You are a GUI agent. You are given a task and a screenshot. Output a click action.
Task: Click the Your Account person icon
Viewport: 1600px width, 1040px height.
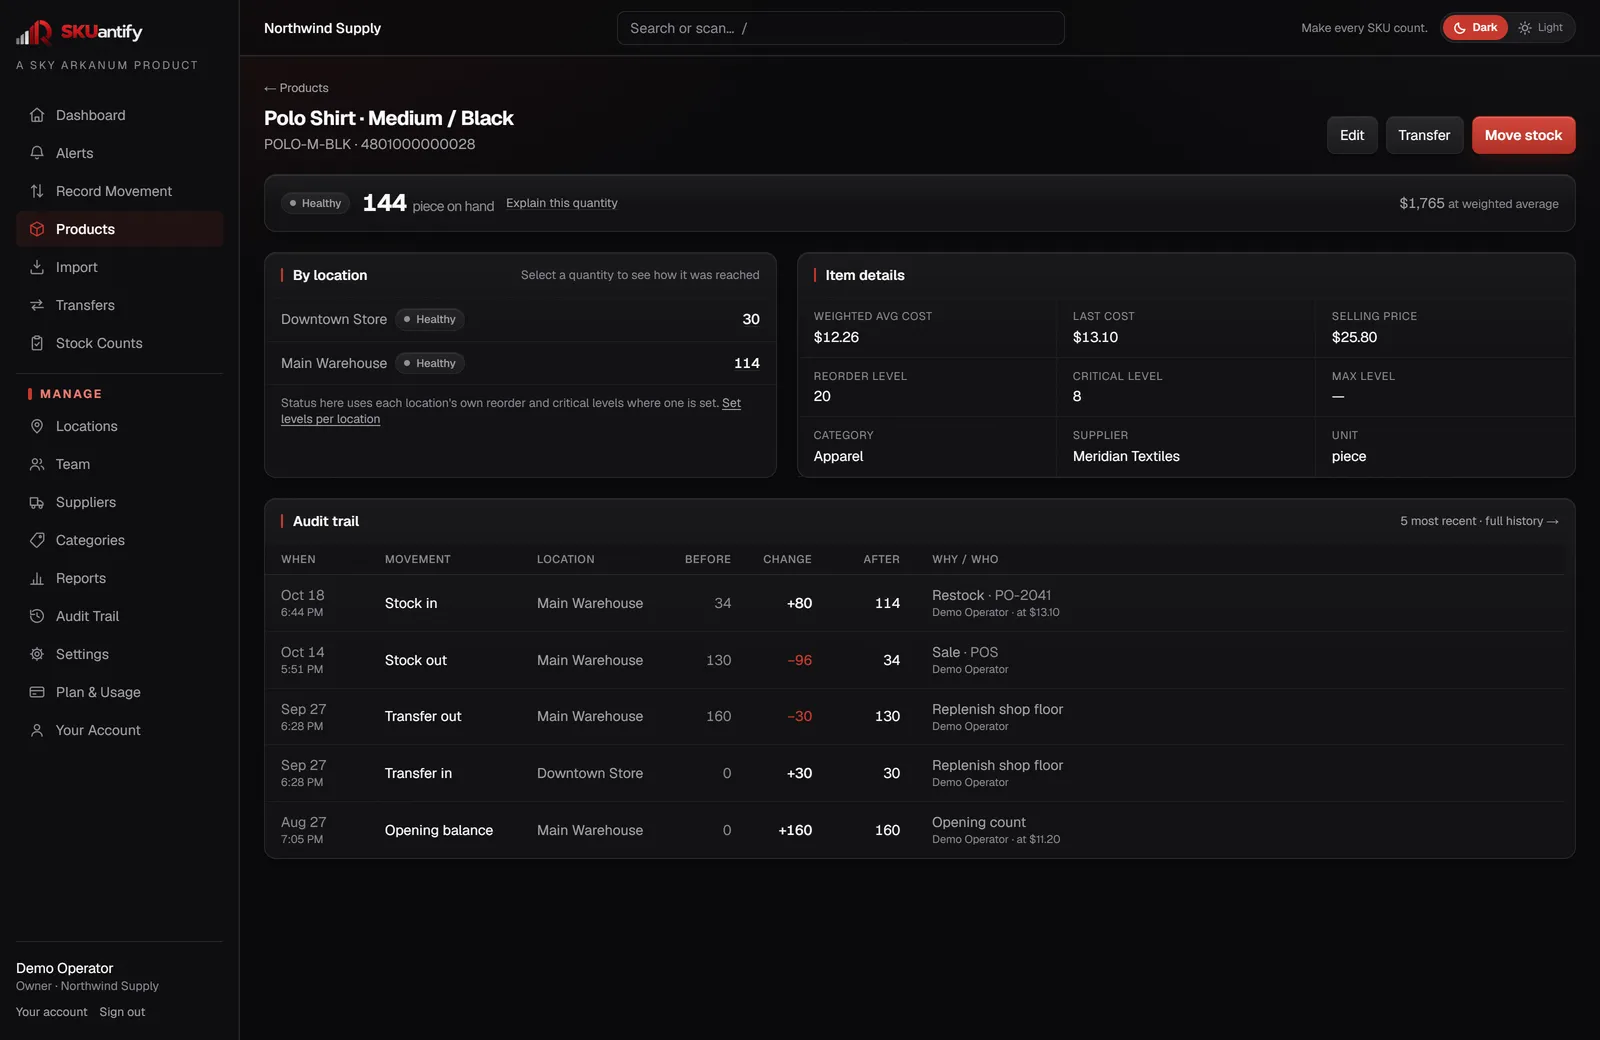coord(37,730)
